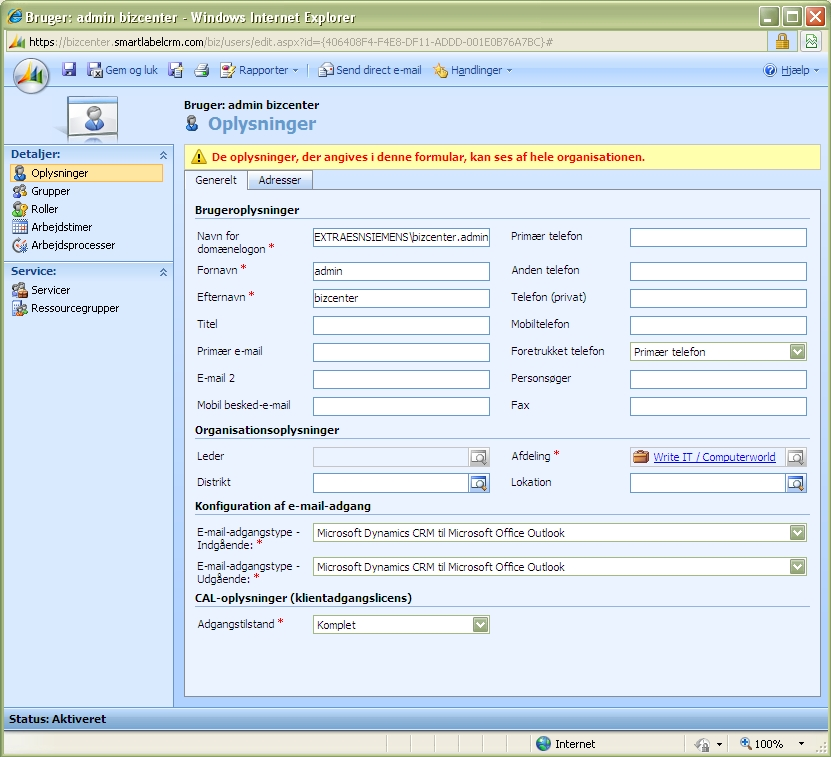
Task: Click the print icon in toolbar
Action: [x=201, y=70]
